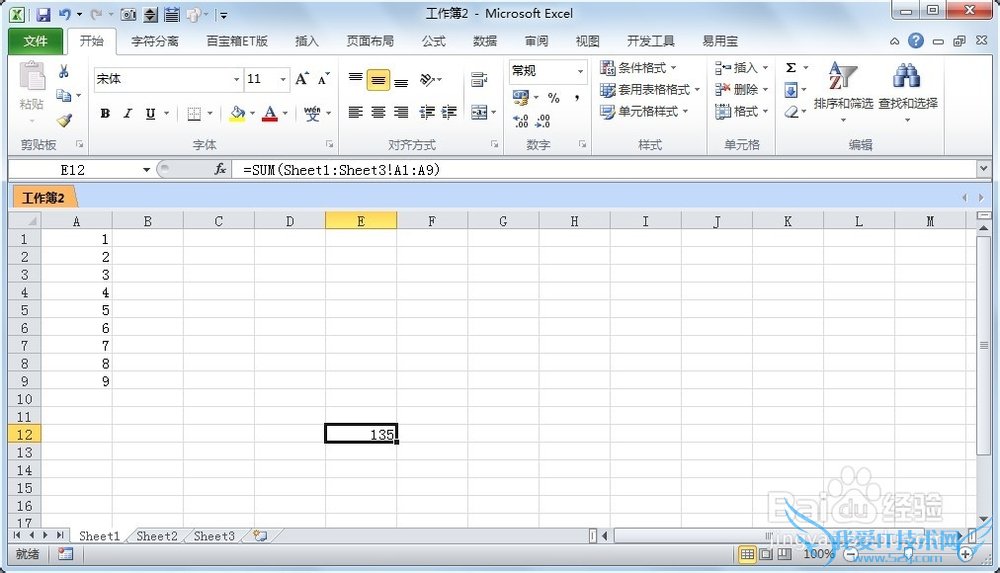The width and height of the screenshot is (1000, 573).
Task: Click the text orientation icon
Action: pyautogui.click(x=427, y=80)
